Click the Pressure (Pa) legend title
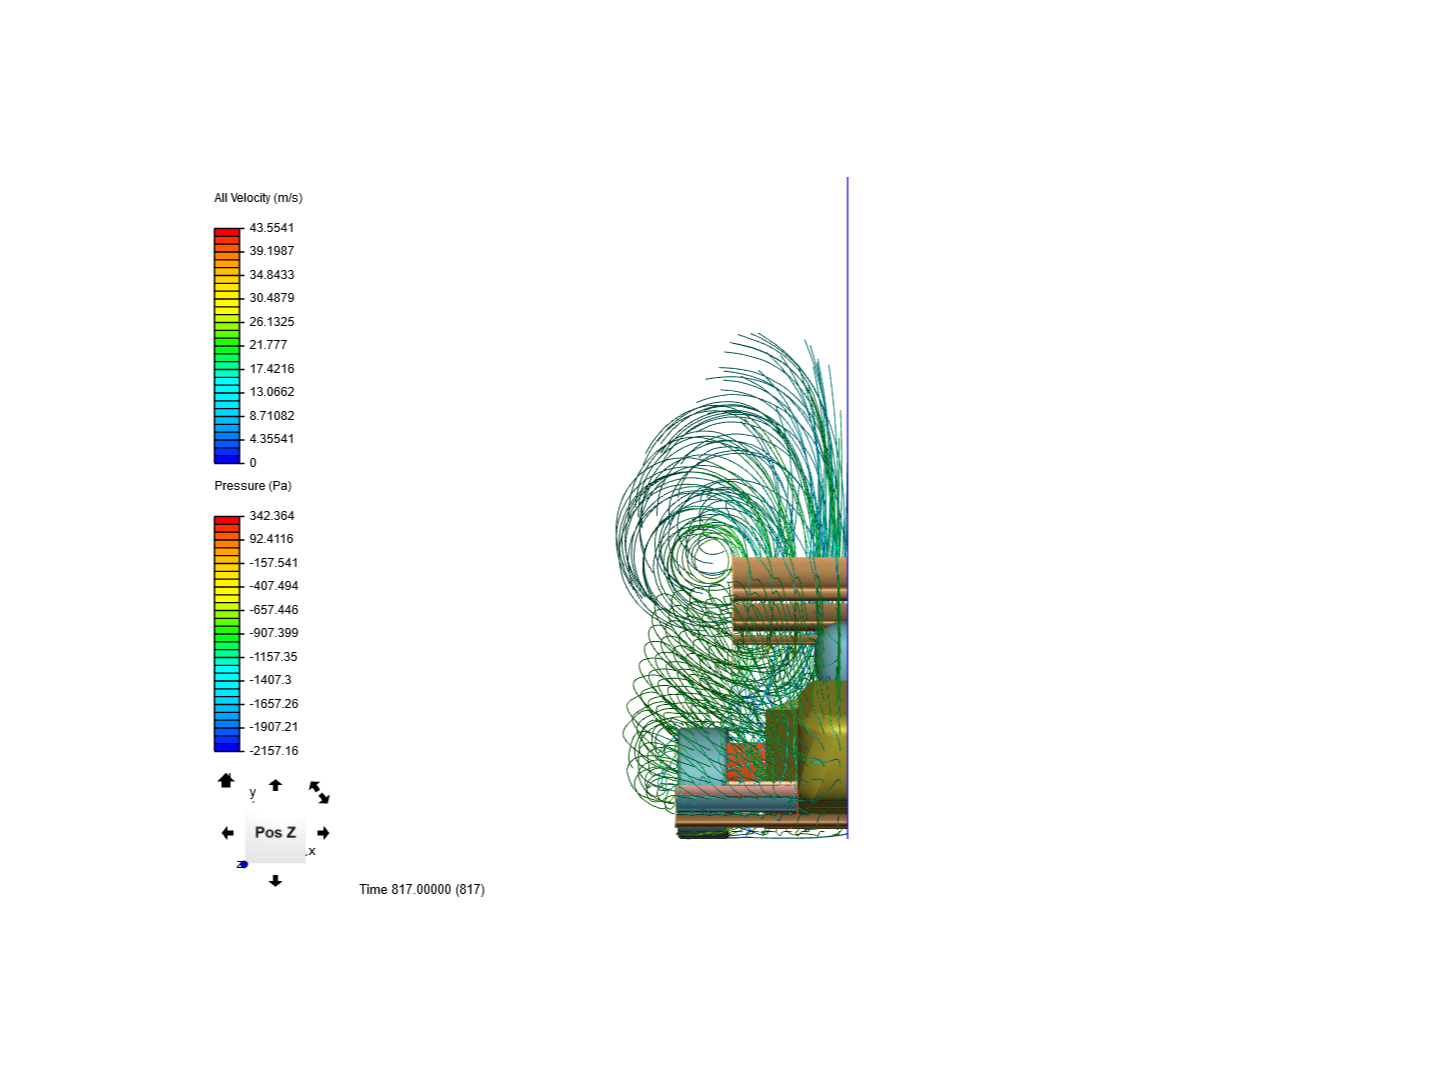1440x1080 pixels. (253, 486)
